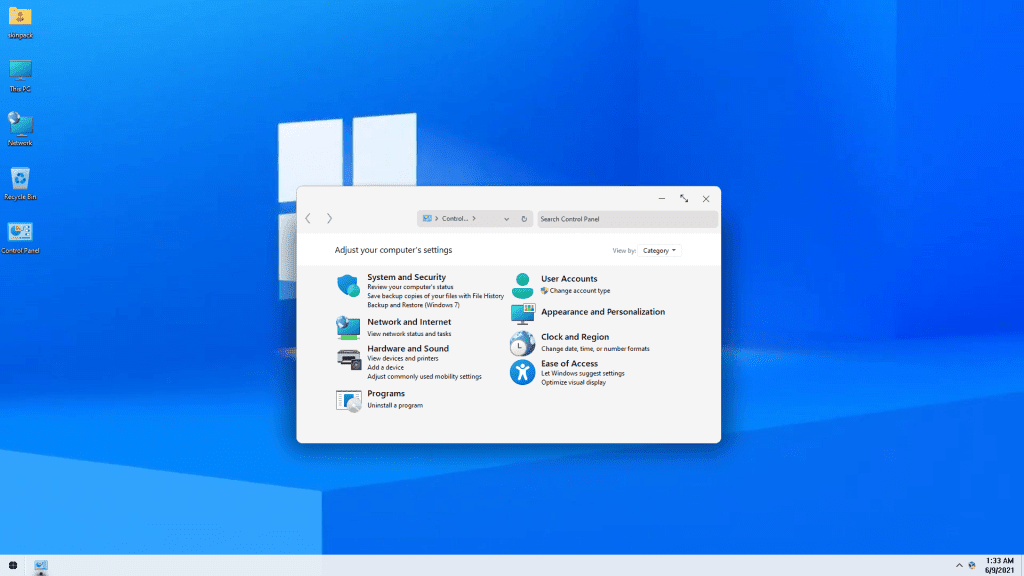
Task: Open the Ease of Access icon
Action: click(x=522, y=372)
